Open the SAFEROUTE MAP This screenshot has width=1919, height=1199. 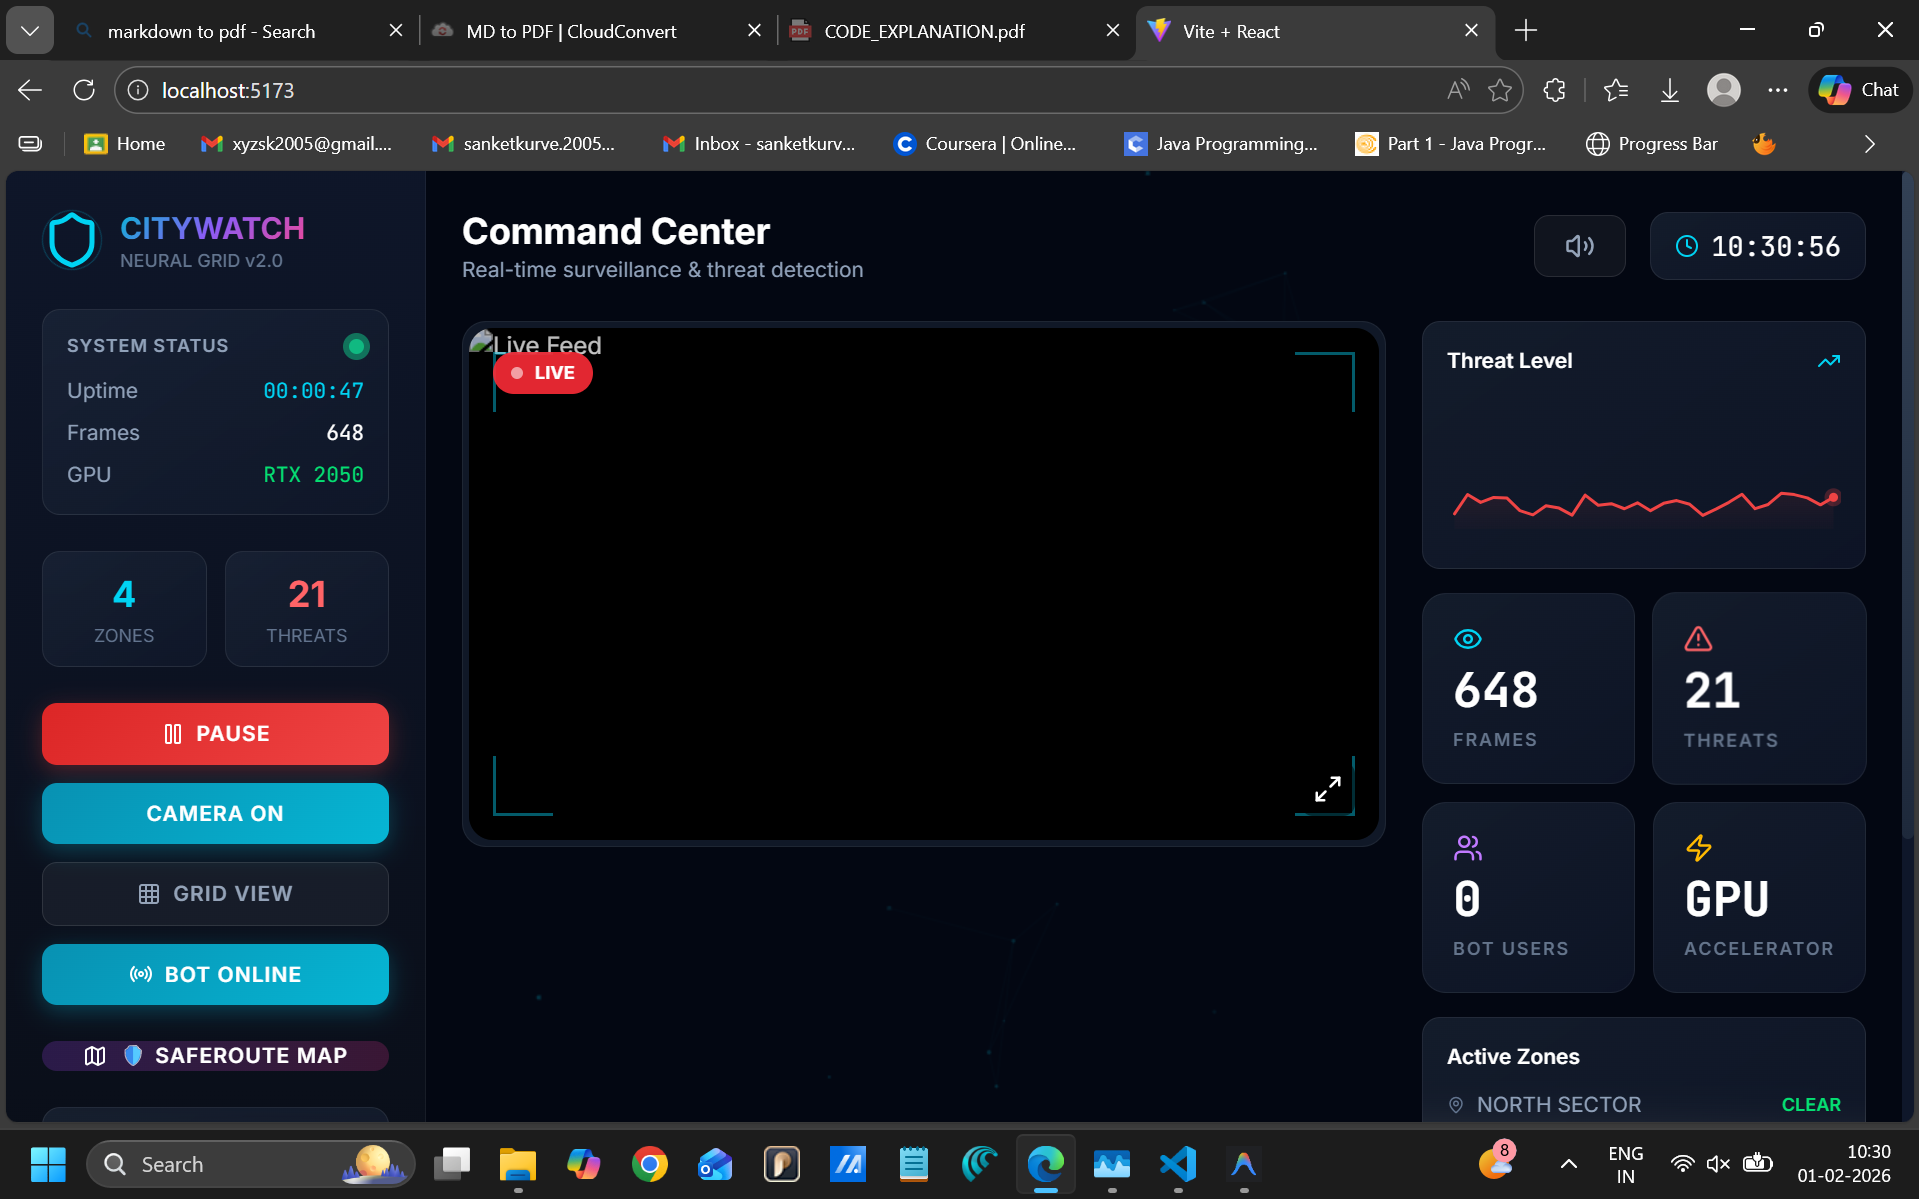click(215, 1055)
